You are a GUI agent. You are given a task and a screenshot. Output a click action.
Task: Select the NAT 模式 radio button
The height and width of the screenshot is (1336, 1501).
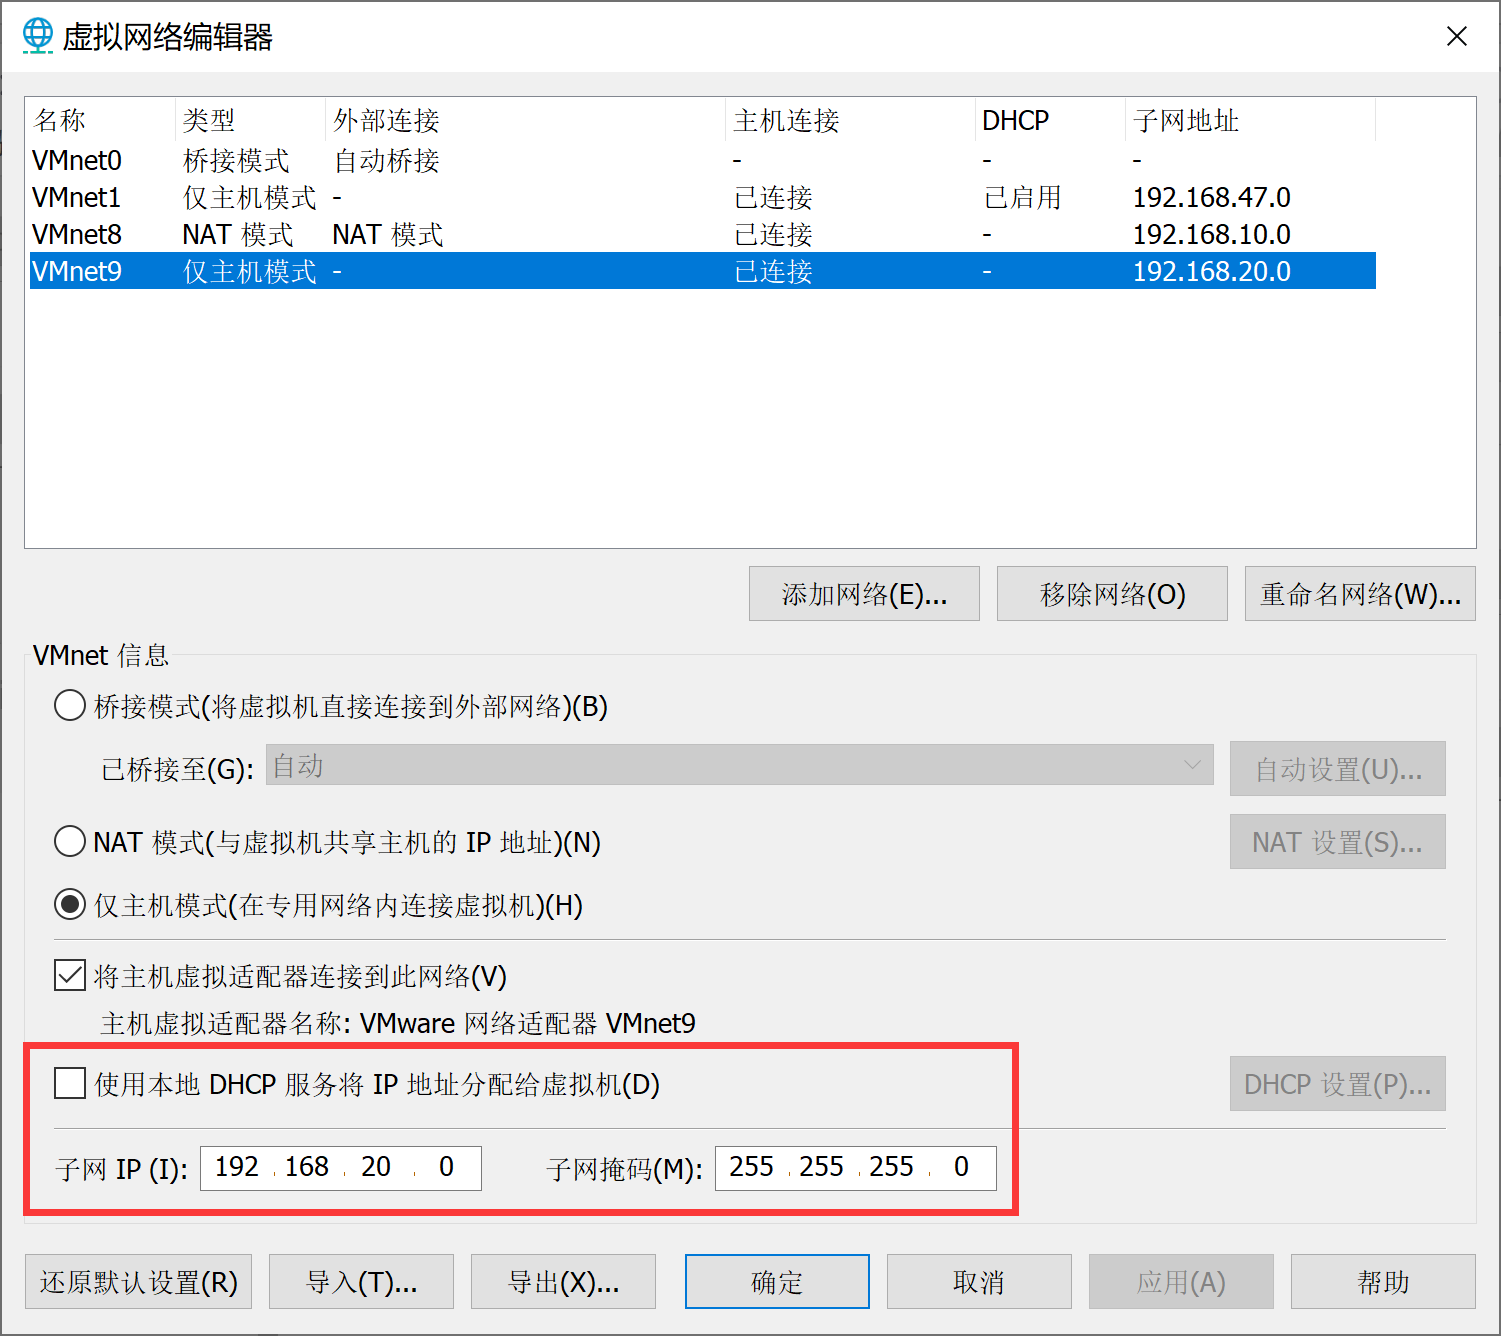coord(69,841)
